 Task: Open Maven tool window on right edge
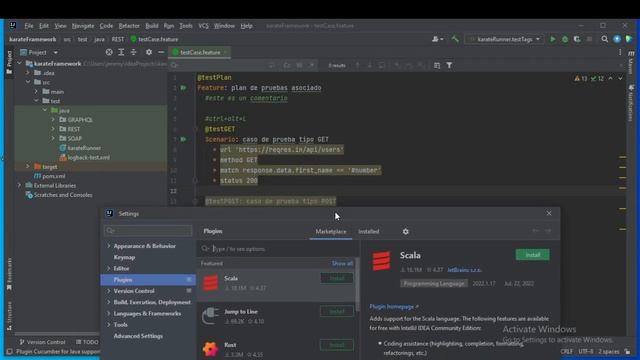click(631, 61)
